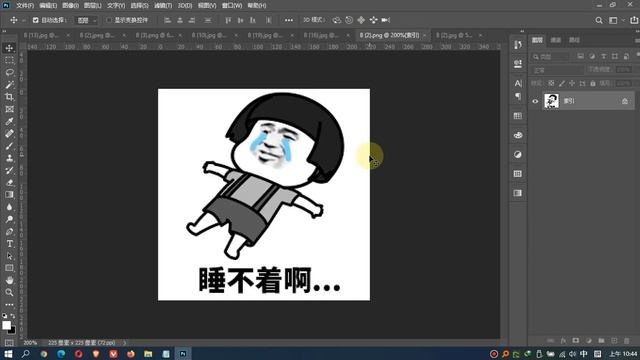Toggle the lock transparent pixels icon
This screenshot has width=640, height=360.
point(551,83)
